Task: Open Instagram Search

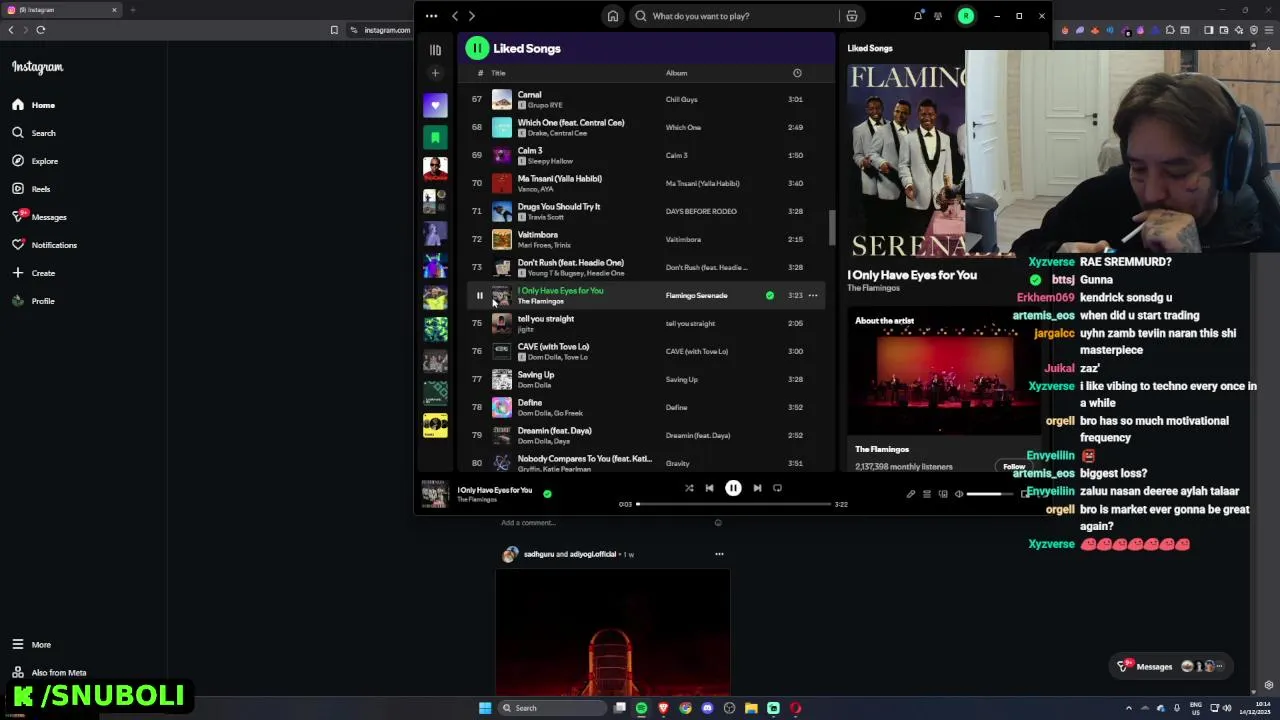Action: point(34,133)
